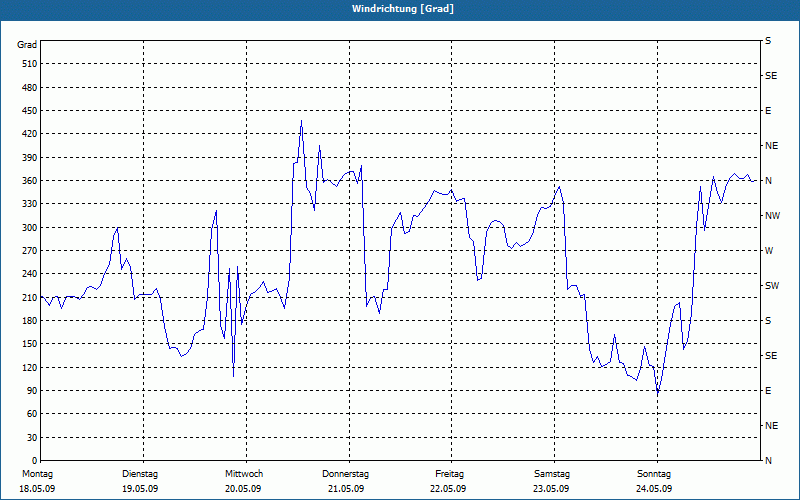Click the chart title 'Windrichtung [Grad]'
Image resolution: width=800 pixels, height=500 pixels.
point(403,9)
